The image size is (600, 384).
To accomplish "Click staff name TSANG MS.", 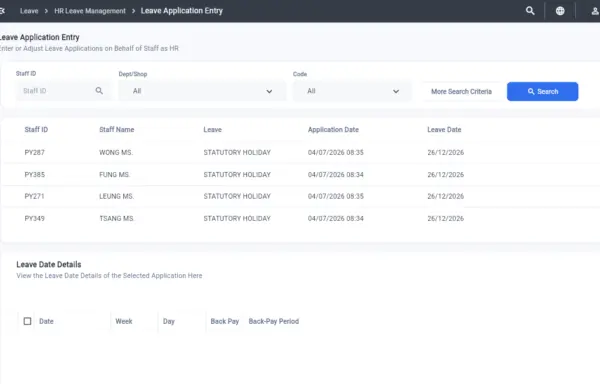I will pos(117,218).
